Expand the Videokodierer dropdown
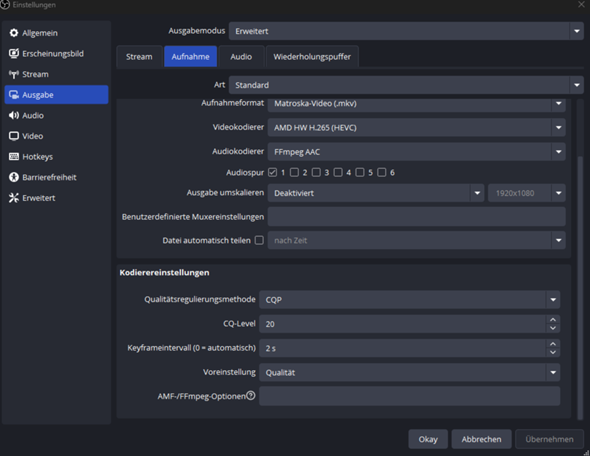Screen dimensions: 590x456 pyautogui.click(x=417, y=128)
